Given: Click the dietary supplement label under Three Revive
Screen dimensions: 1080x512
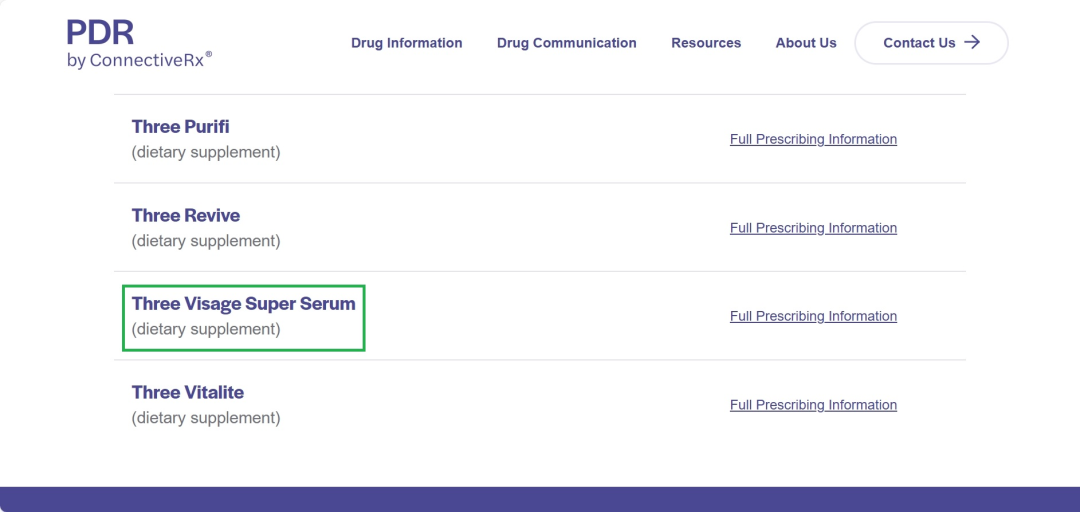Looking at the screenshot, I should 206,241.
